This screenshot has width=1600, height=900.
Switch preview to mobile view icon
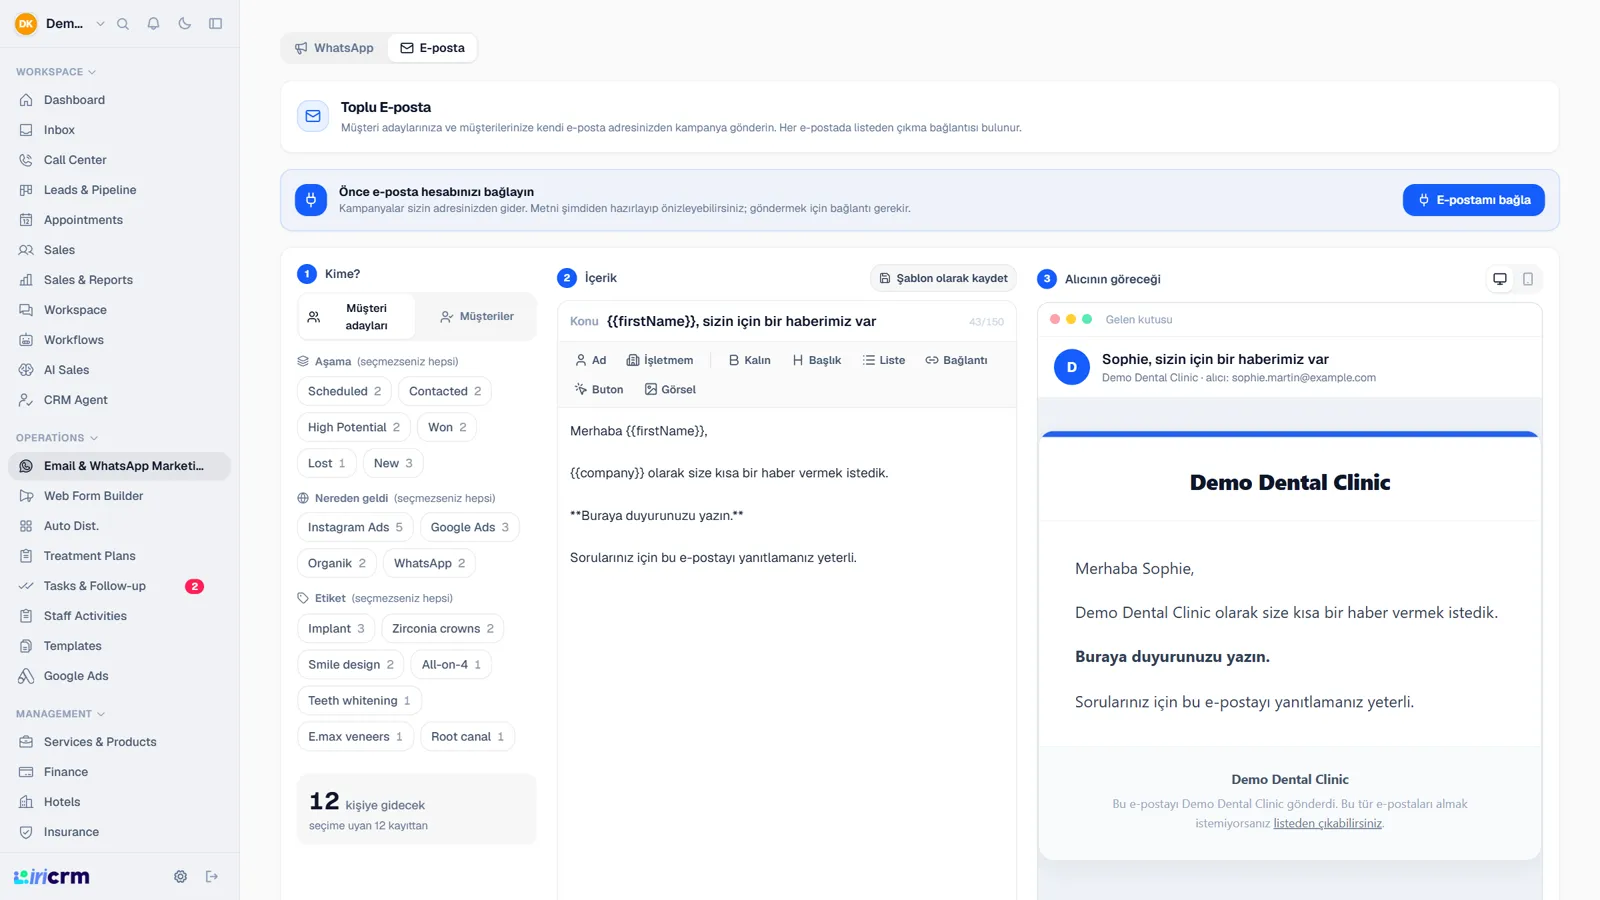(x=1528, y=279)
